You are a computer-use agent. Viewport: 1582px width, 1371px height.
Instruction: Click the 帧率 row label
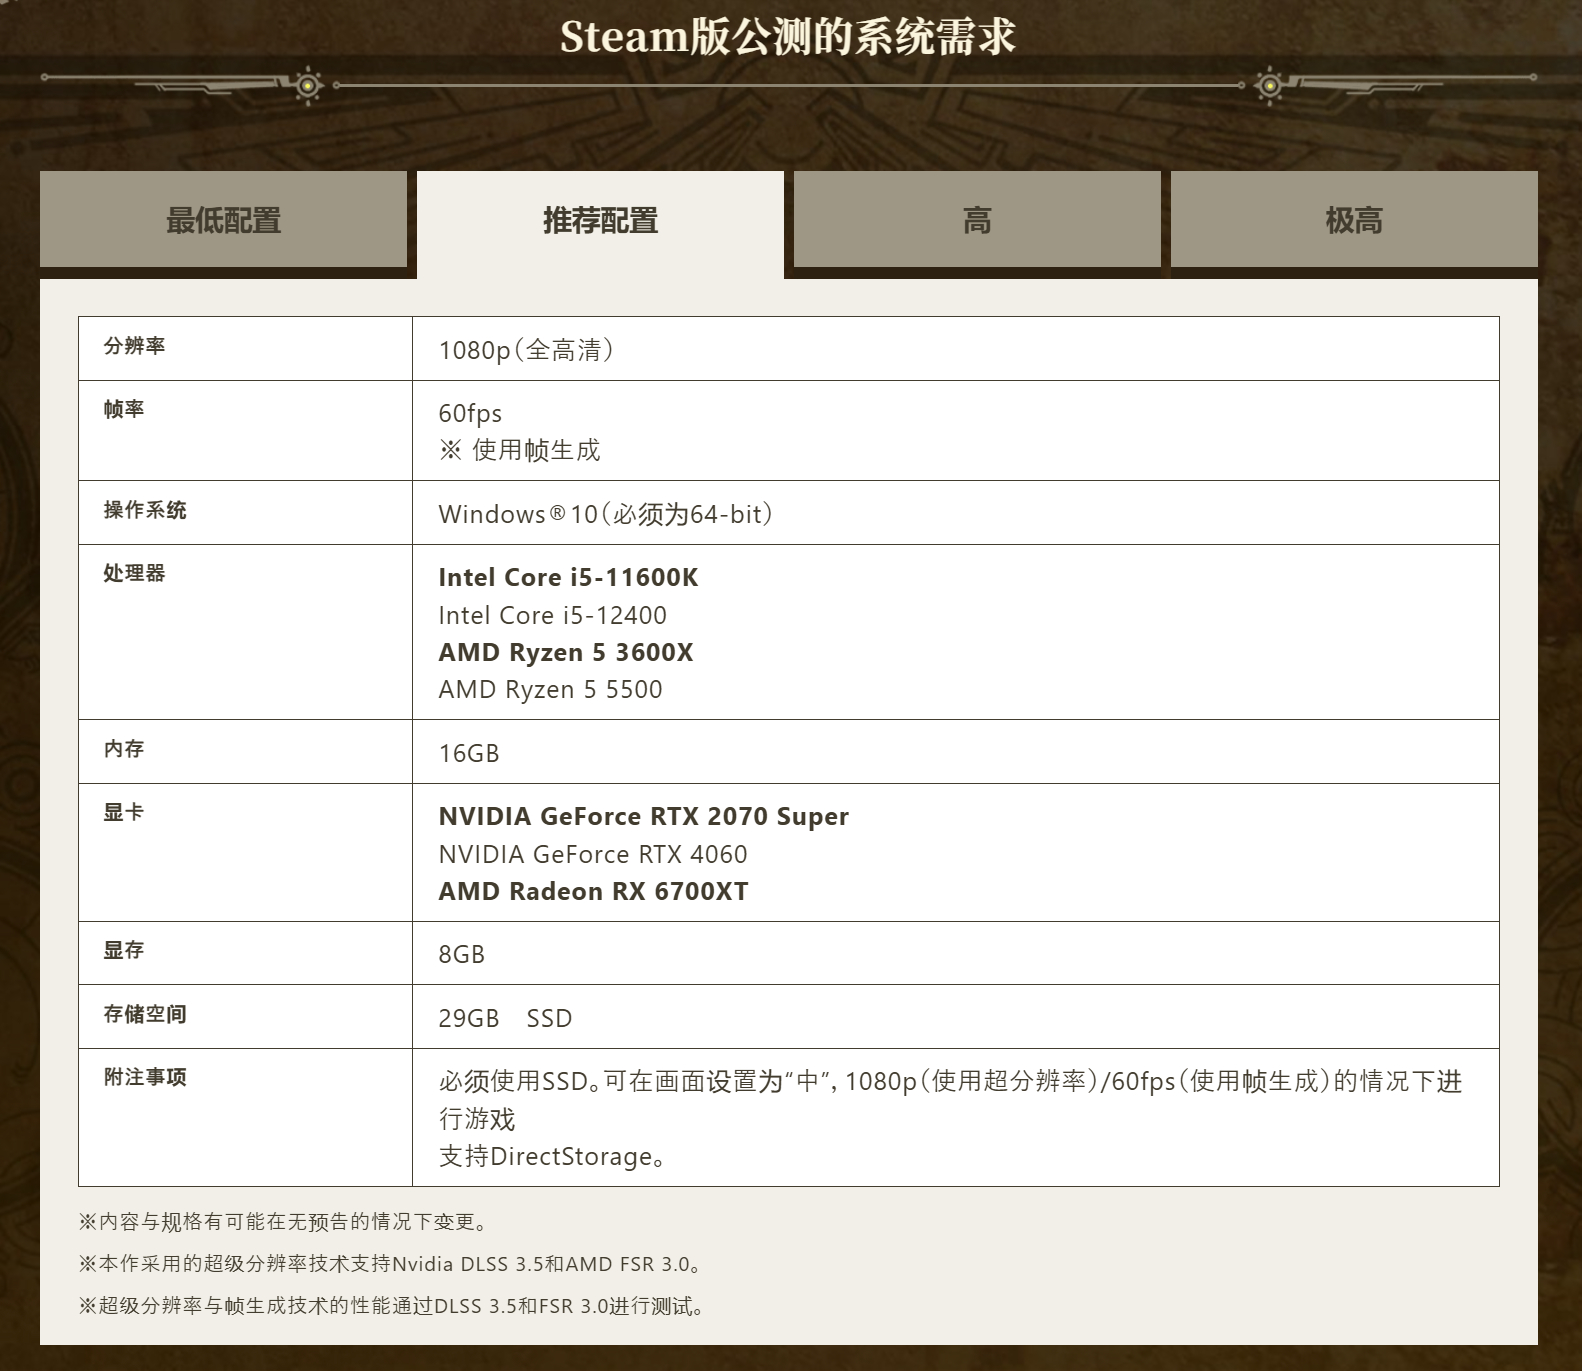[124, 409]
